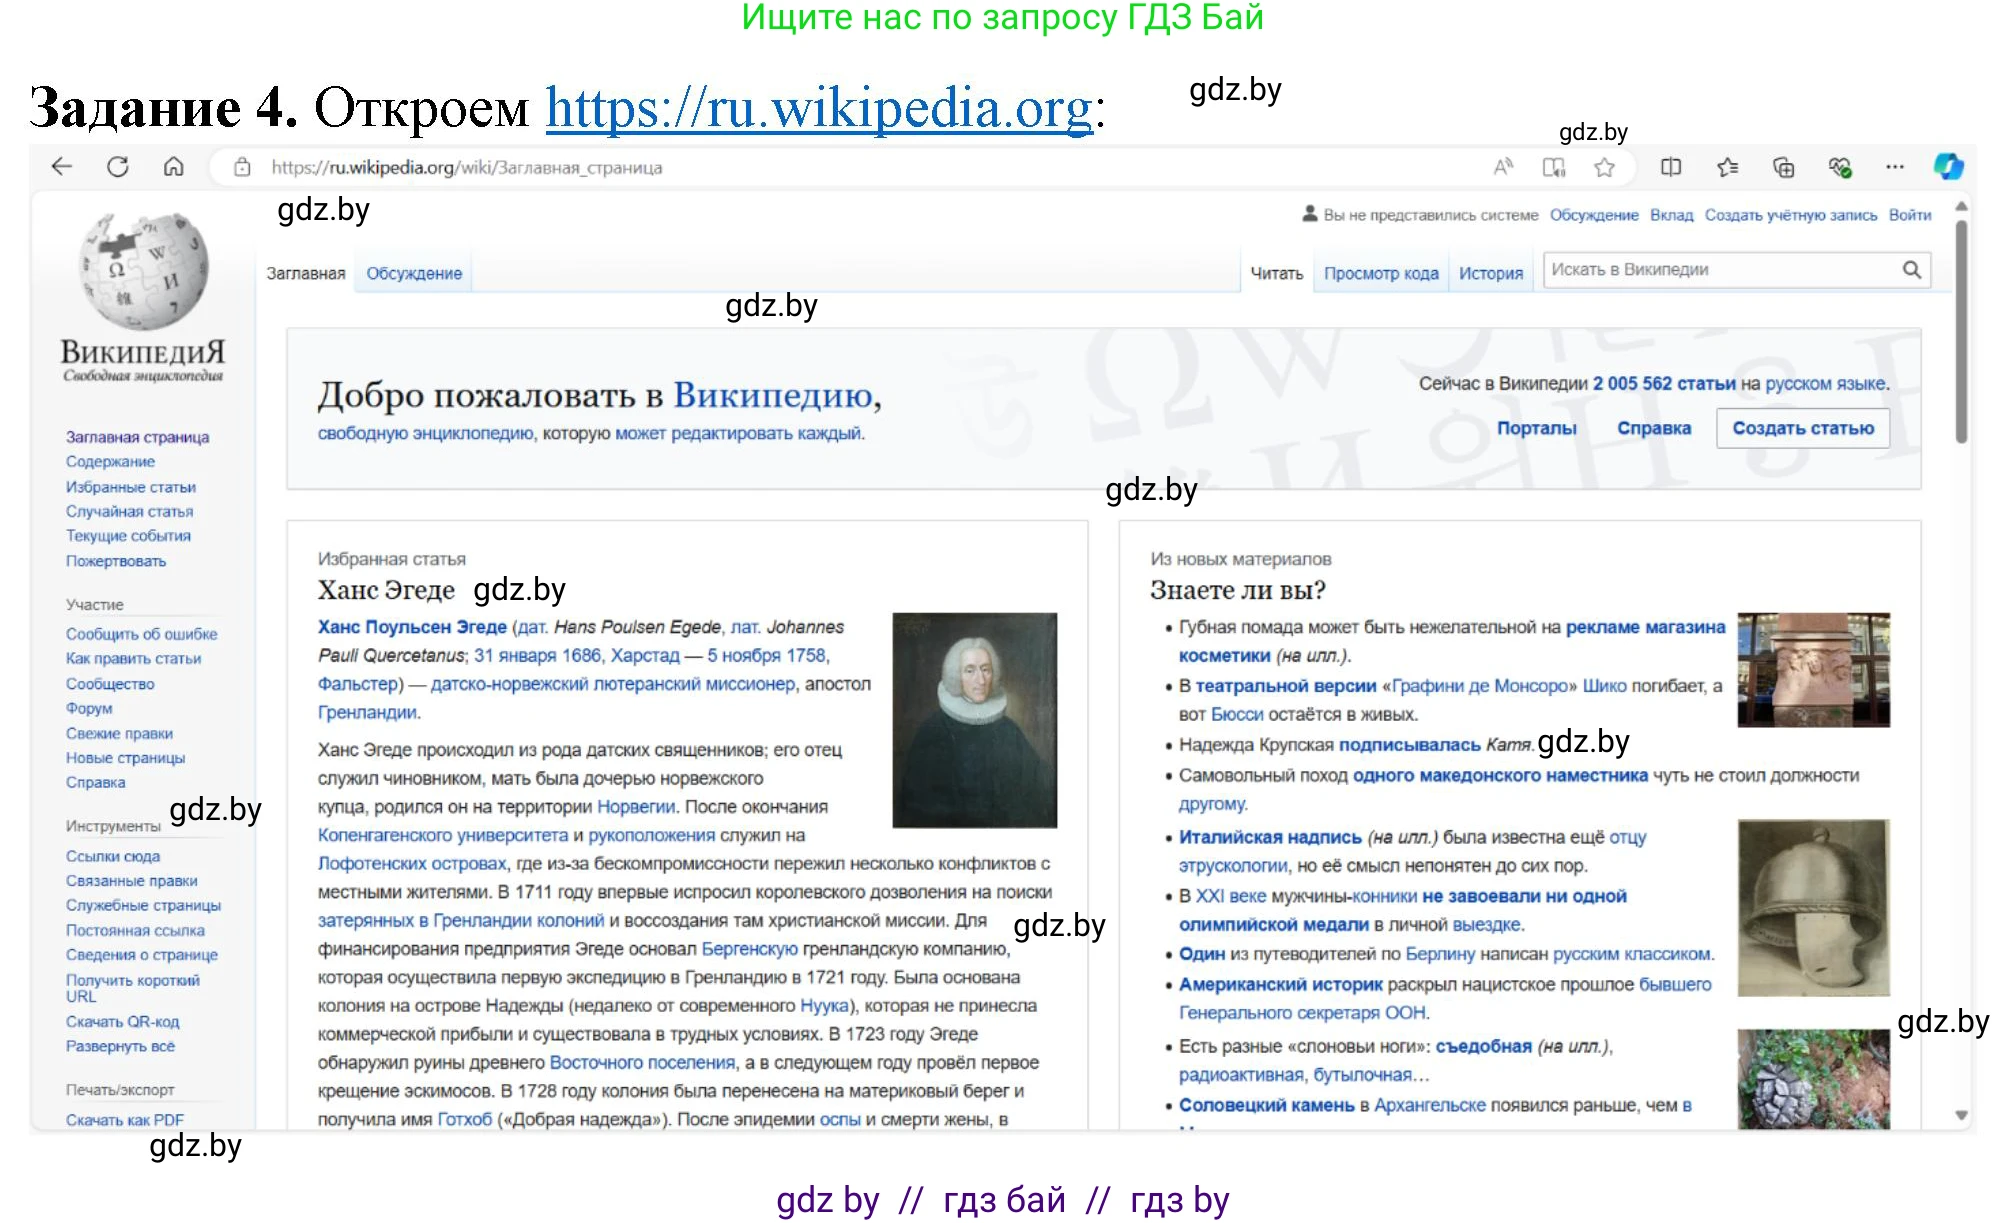Open the Collections icon
2008x1223 pixels.
pyautogui.click(x=1784, y=167)
